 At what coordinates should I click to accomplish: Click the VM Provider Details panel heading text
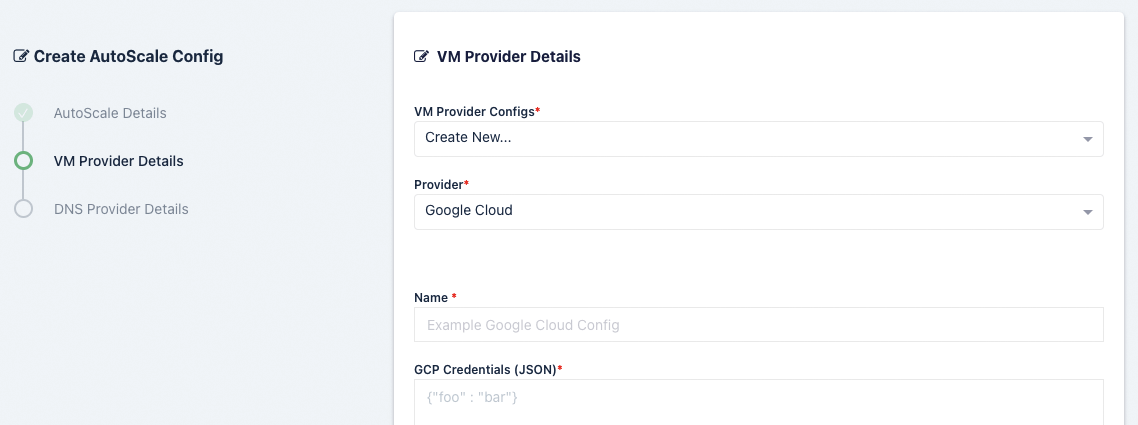pos(508,56)
